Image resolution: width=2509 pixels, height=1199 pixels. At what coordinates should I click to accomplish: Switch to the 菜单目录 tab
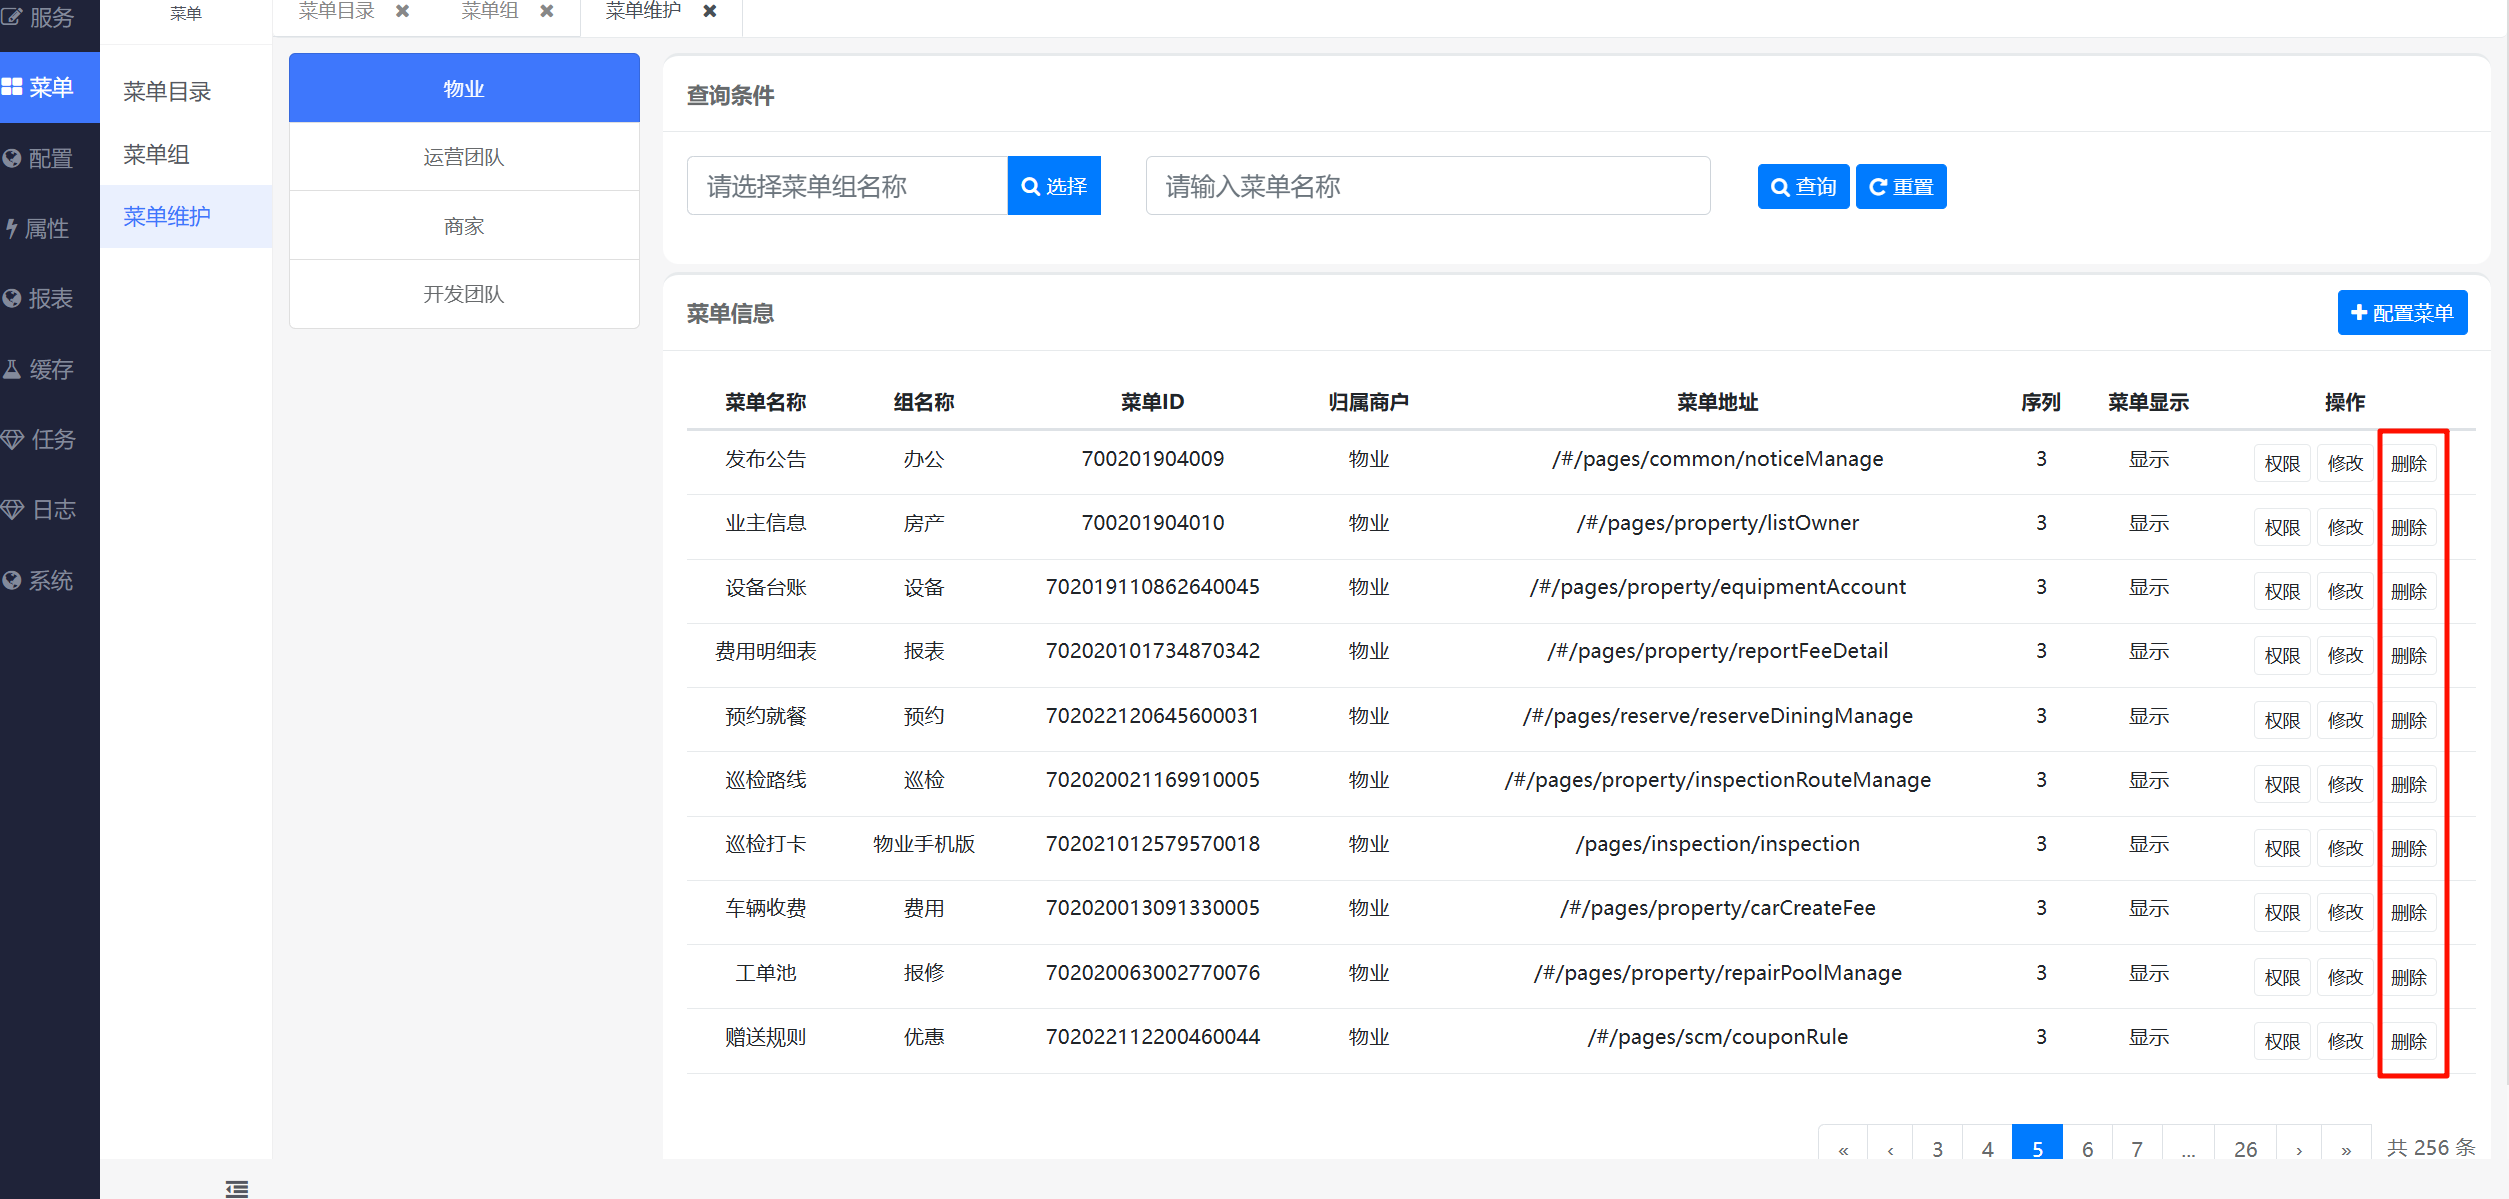[337, 11]
